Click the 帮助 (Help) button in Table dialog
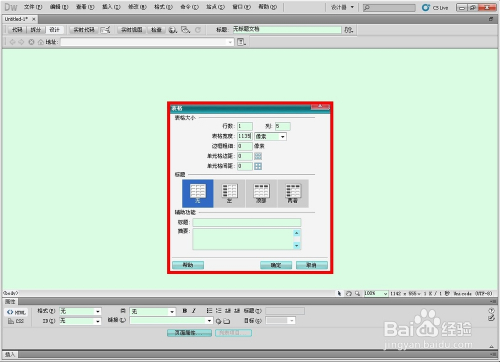Viewport: 500px width, 362px height. 188,265
